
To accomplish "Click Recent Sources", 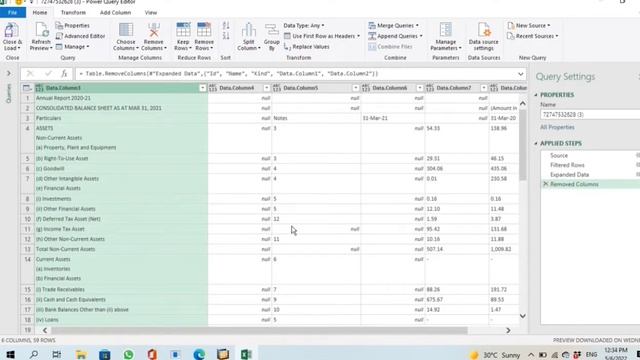I will click(532, 36).
